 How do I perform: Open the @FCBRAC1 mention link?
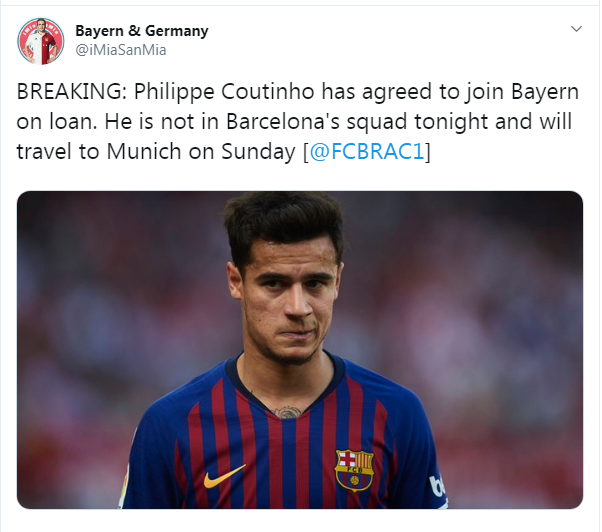367,152
